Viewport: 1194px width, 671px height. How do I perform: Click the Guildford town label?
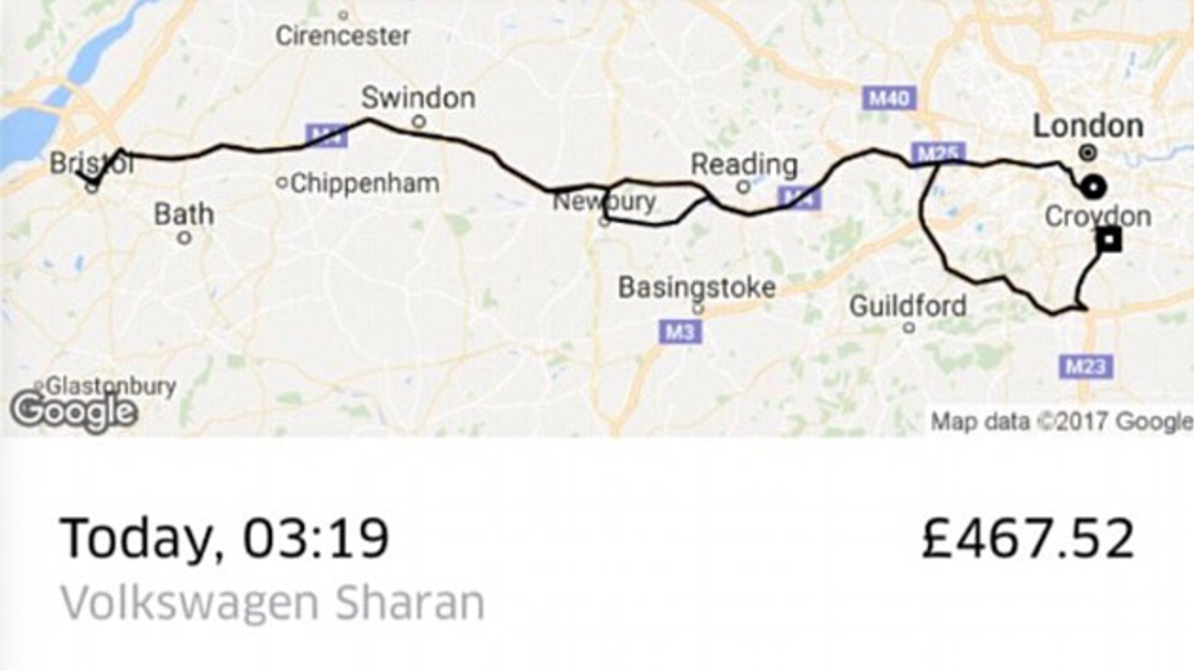click(x=908, y=306)
